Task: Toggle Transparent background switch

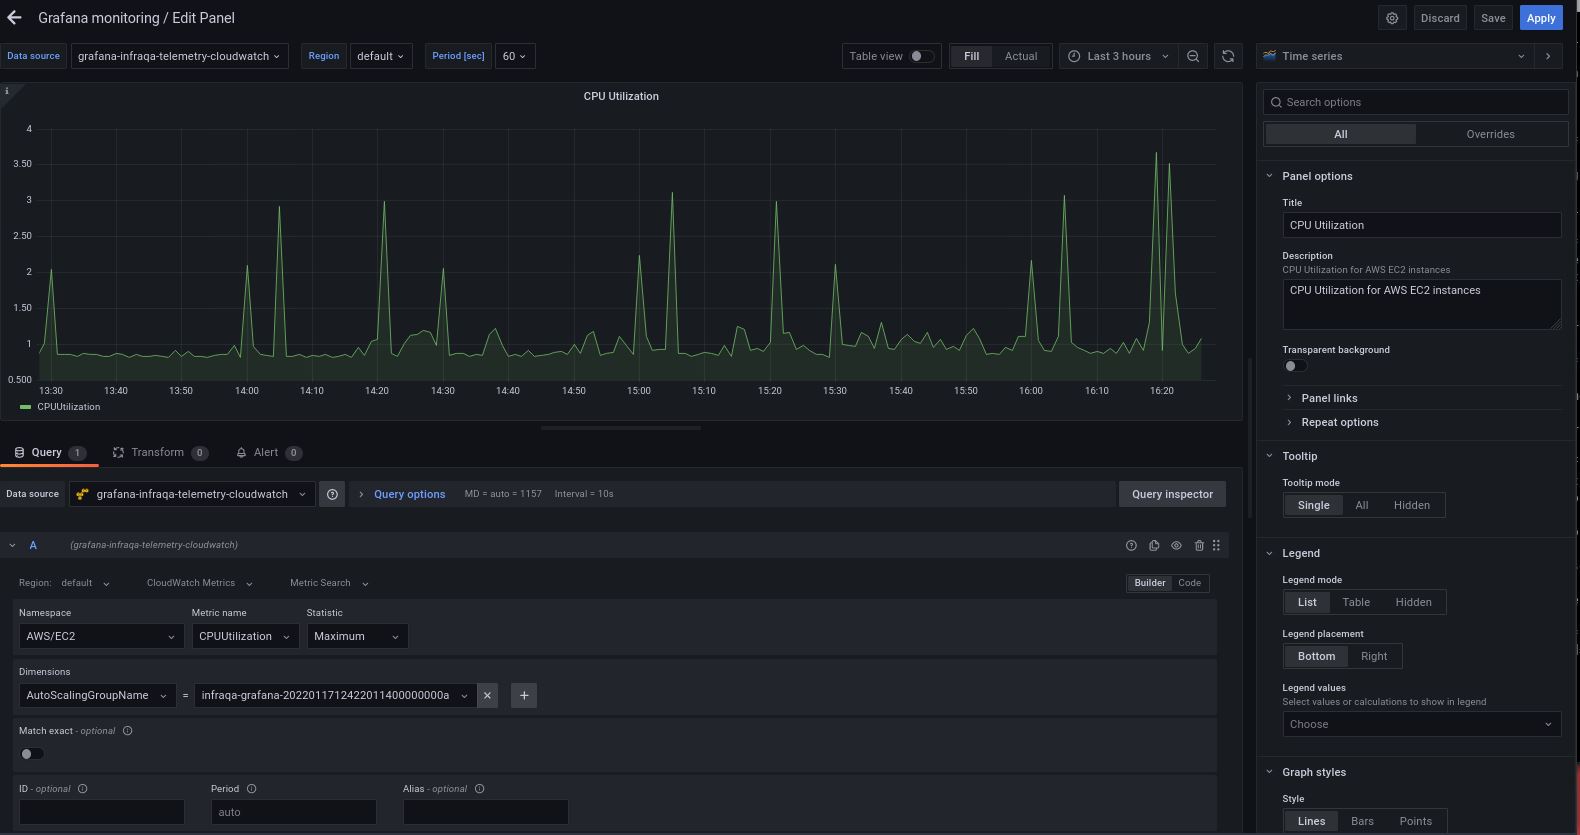Action: click(x=1295, y=366)
